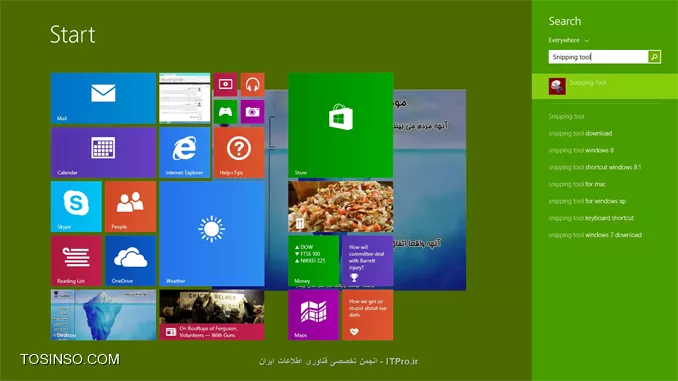The width and height of the screenshot is (678, 381).
Task: Open the Xbox Games controller tile
Action: point(225,112)
